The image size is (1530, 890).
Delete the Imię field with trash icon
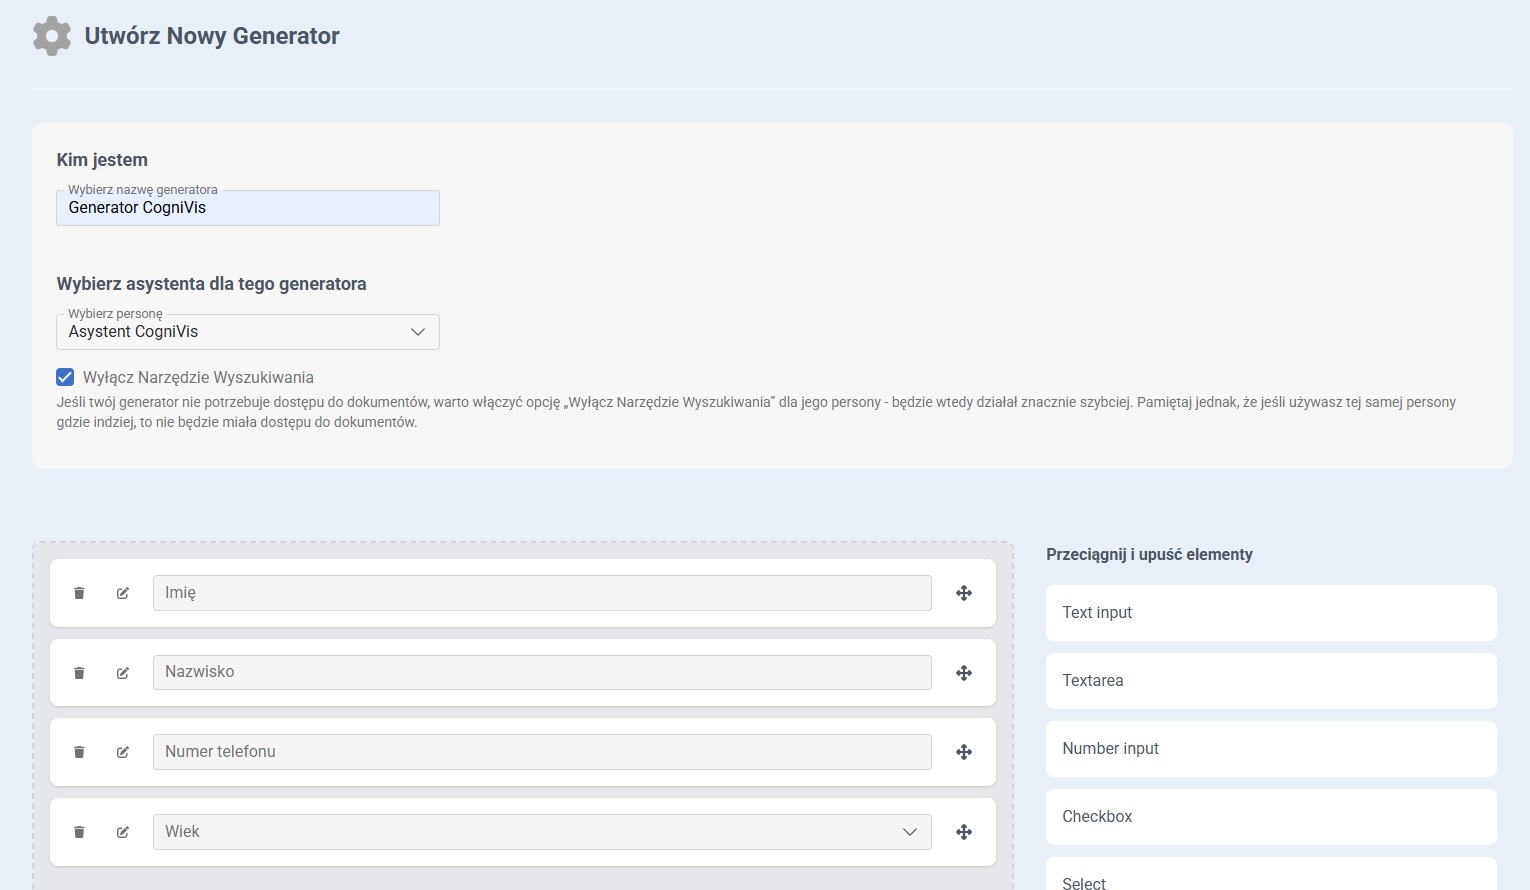[x=79, y=593]
